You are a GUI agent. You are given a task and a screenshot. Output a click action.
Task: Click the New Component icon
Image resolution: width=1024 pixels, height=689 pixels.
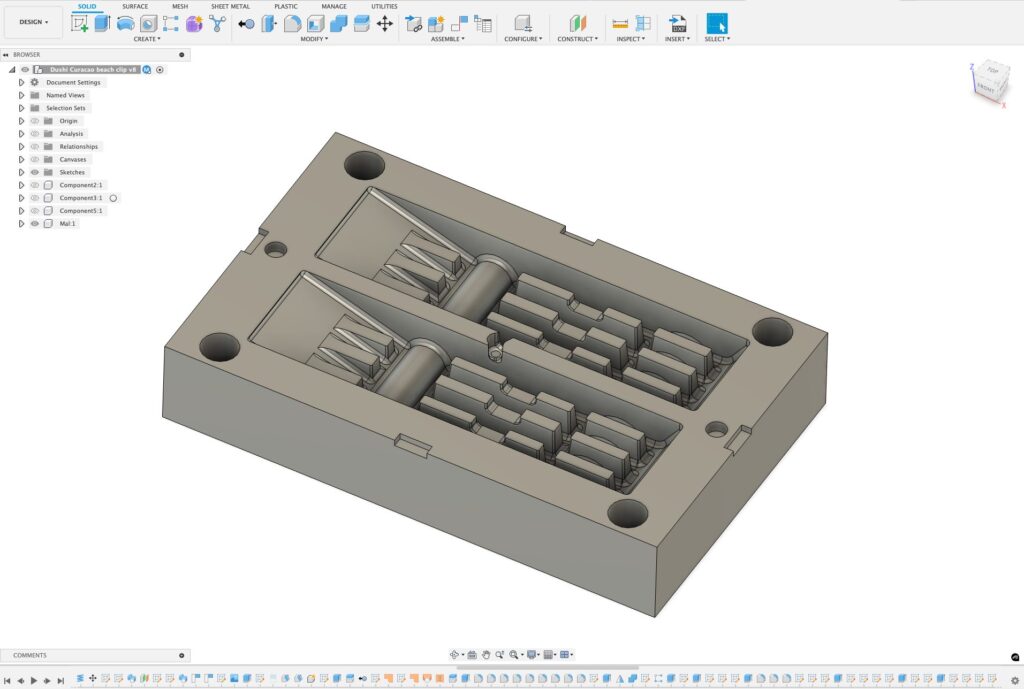pos(436,24)
